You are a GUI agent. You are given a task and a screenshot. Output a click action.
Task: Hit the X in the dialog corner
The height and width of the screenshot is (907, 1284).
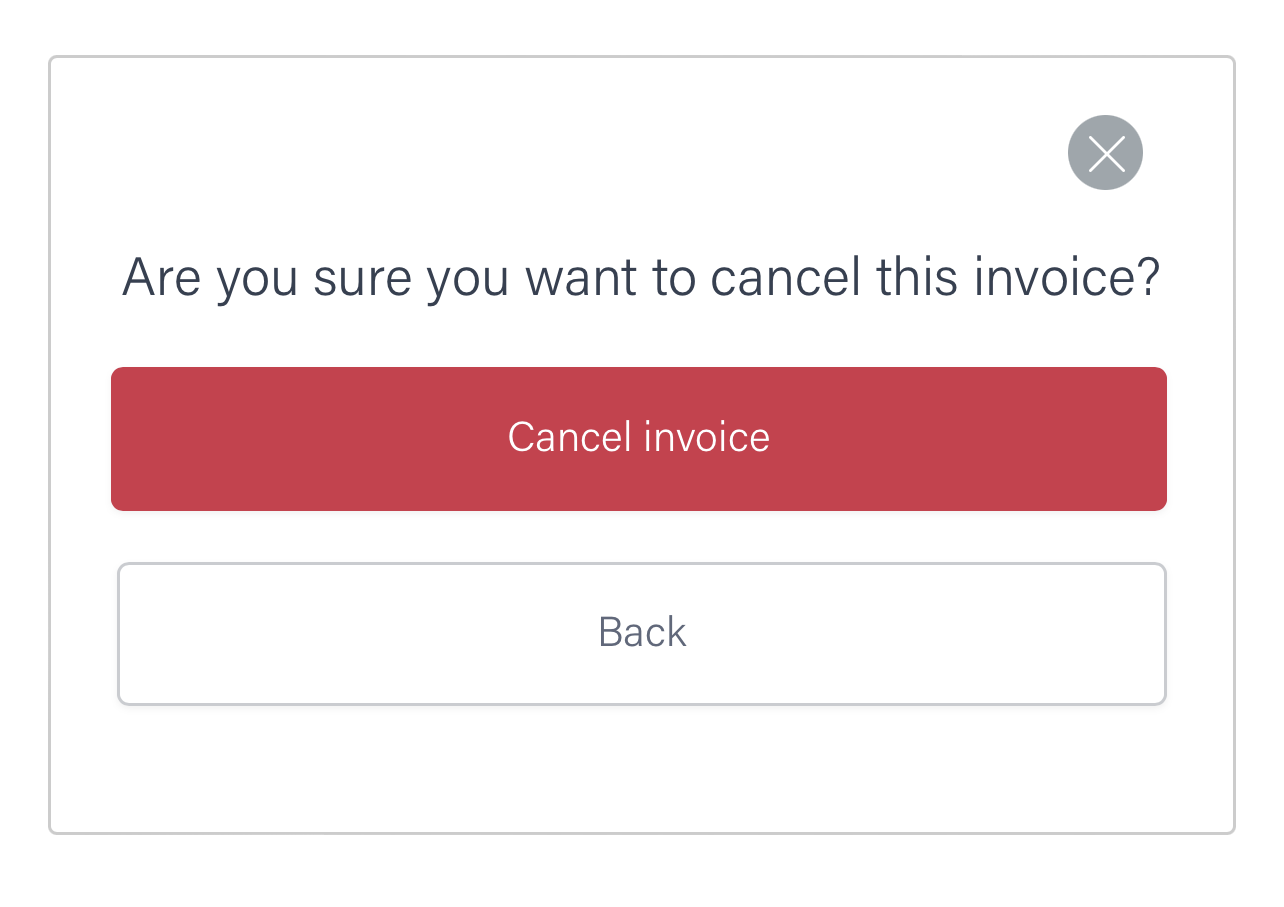1105,153
